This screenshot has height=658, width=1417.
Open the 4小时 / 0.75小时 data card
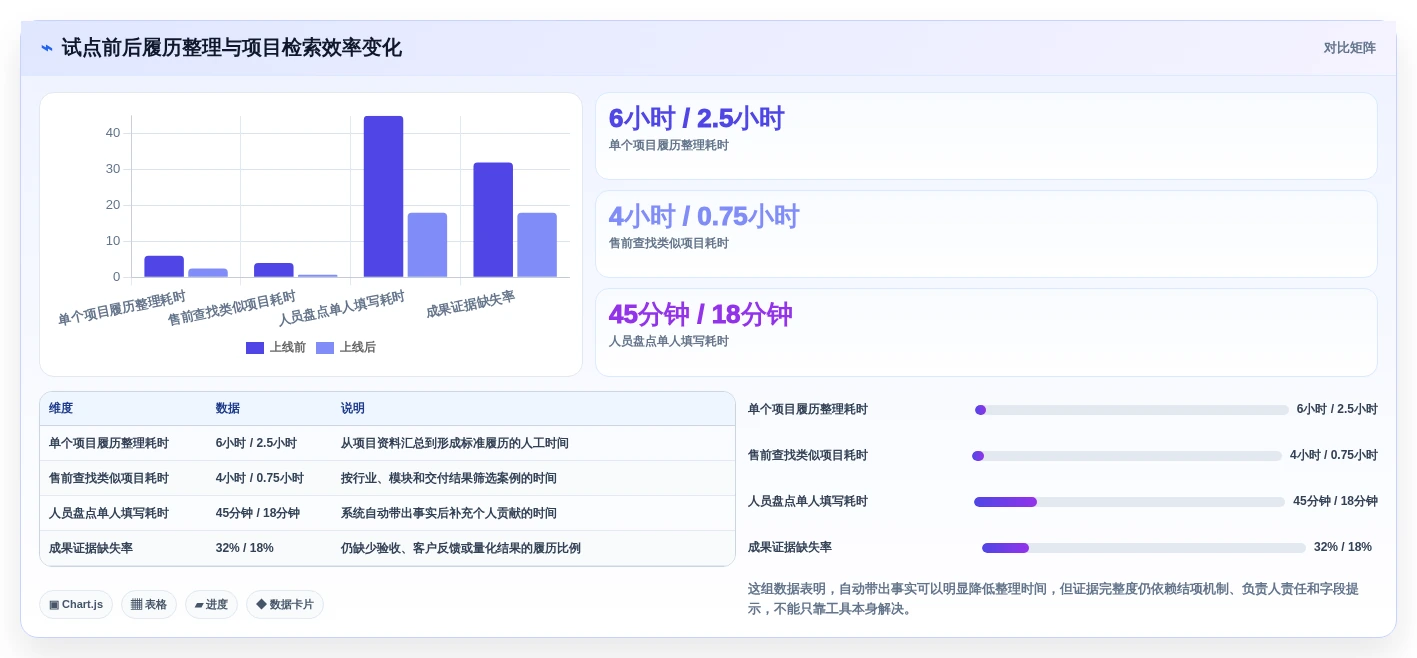pos(986,234)
